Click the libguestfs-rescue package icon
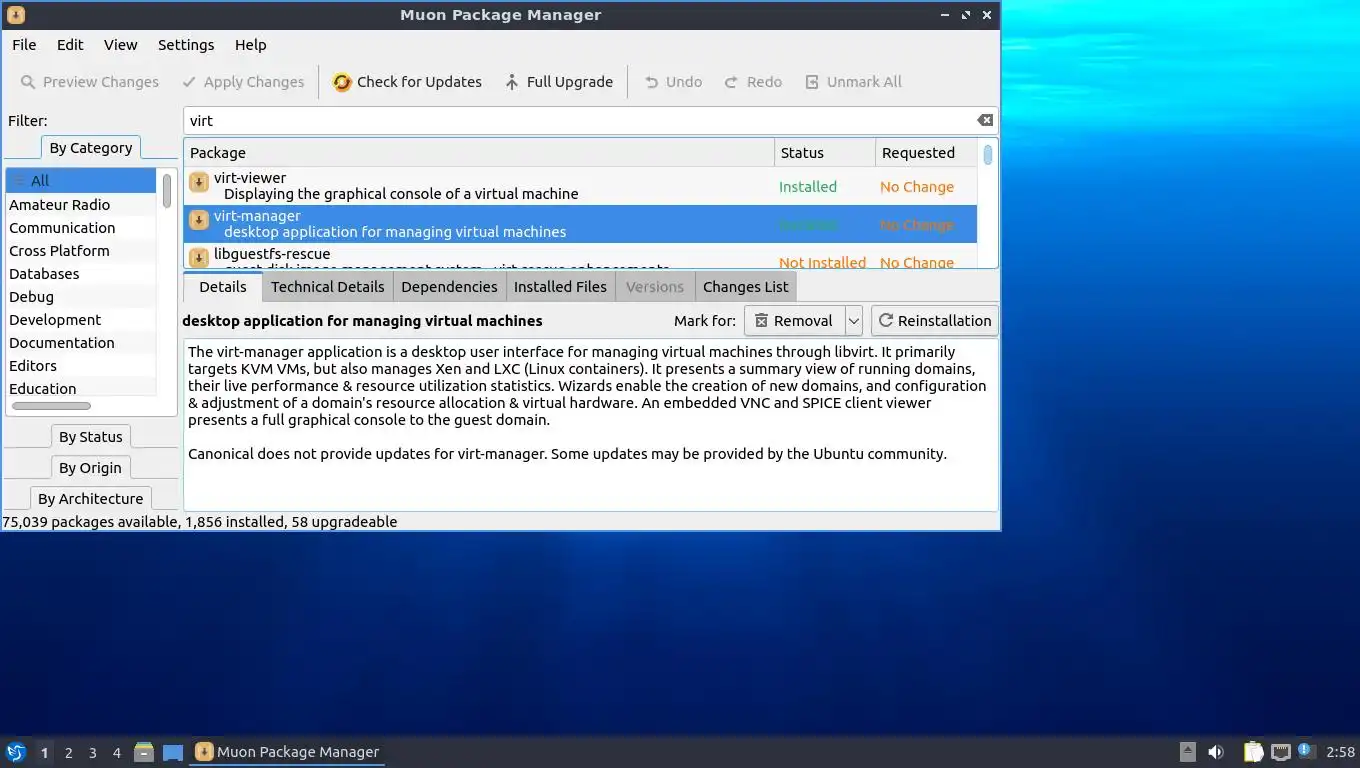Image resolution: width=1360 pixels, height=768 pixels. point(199,257)
